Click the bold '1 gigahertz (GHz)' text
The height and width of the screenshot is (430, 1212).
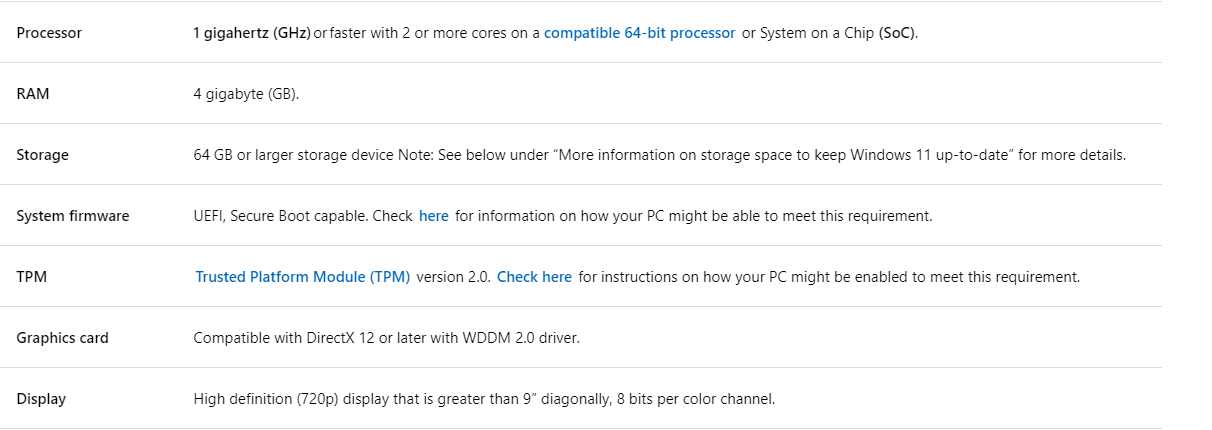click(x=252, y=33)
